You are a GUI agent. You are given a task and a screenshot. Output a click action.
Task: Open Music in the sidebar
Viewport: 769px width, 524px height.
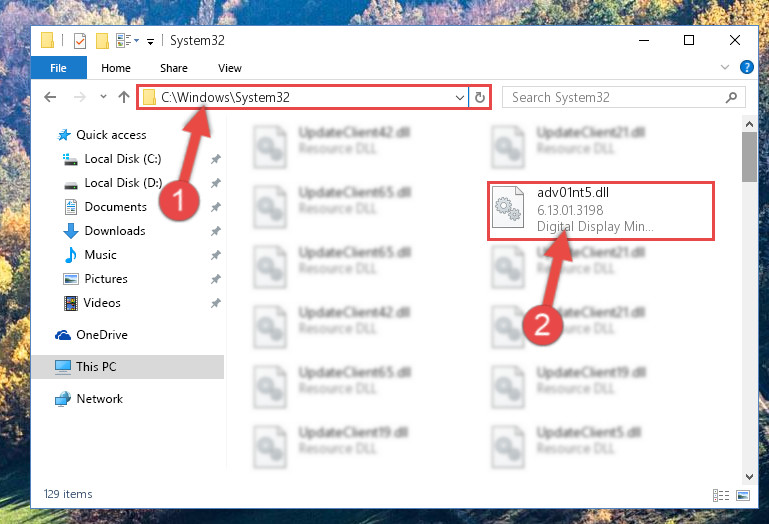click(x=101, y=255)
